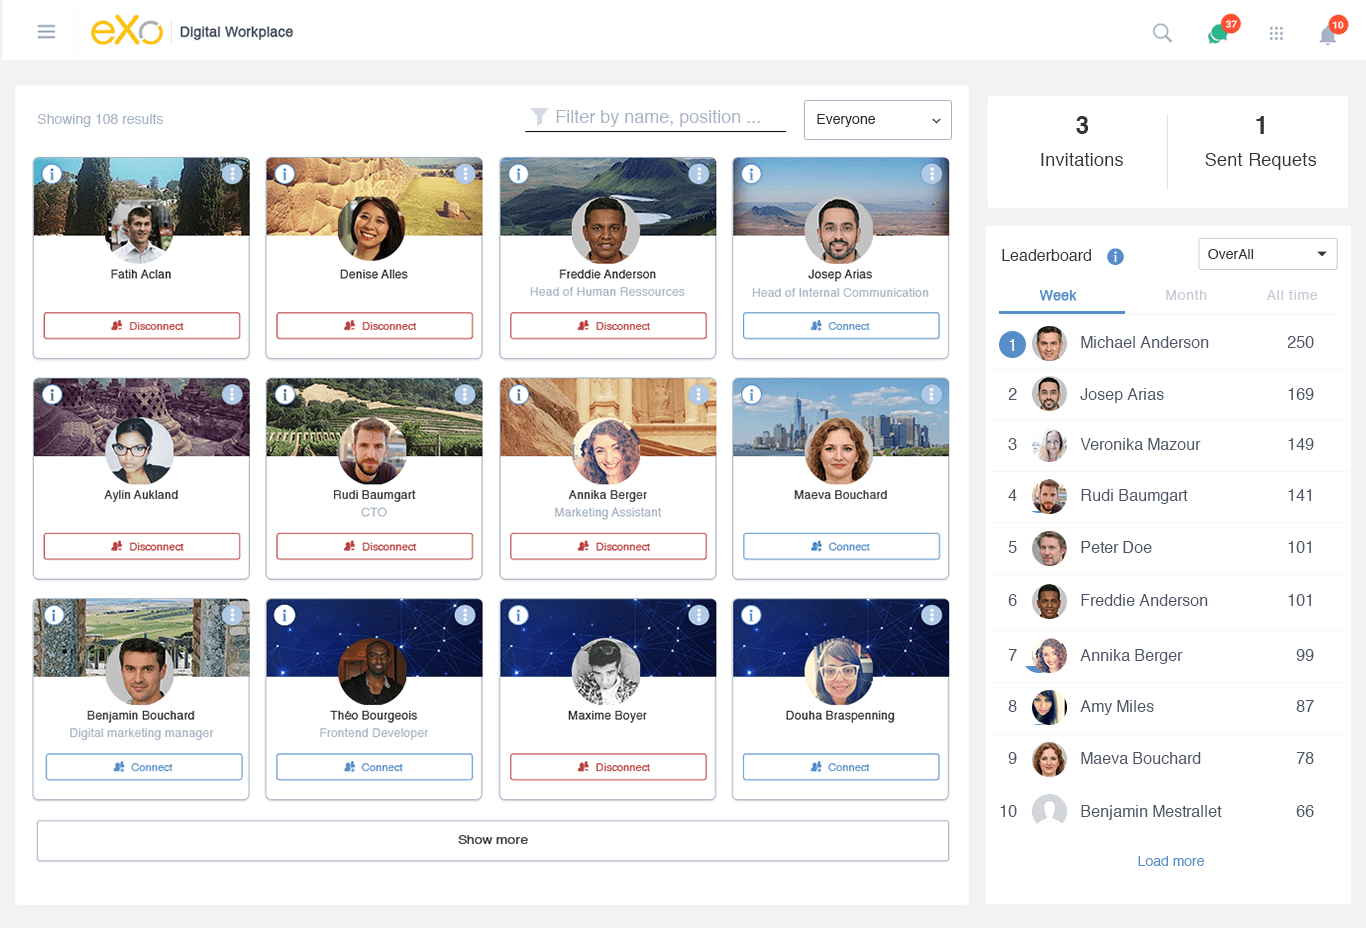
Task: Click info icon on Maeva Bouchard's card
Action: (752, 395)
